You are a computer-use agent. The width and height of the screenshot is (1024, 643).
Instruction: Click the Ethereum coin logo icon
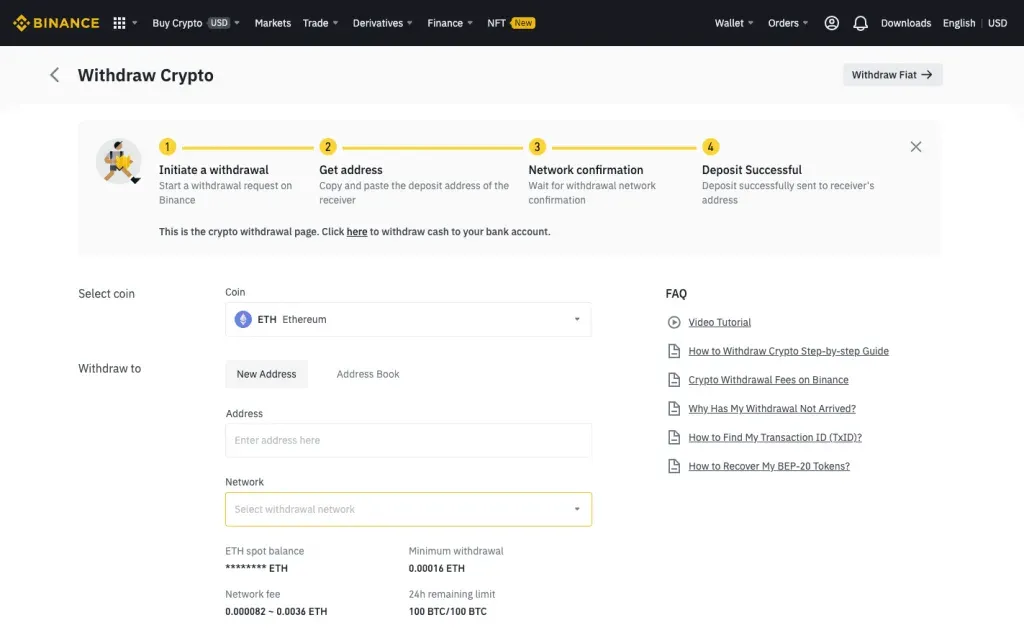pyautogui.click(x=243, y=319)
